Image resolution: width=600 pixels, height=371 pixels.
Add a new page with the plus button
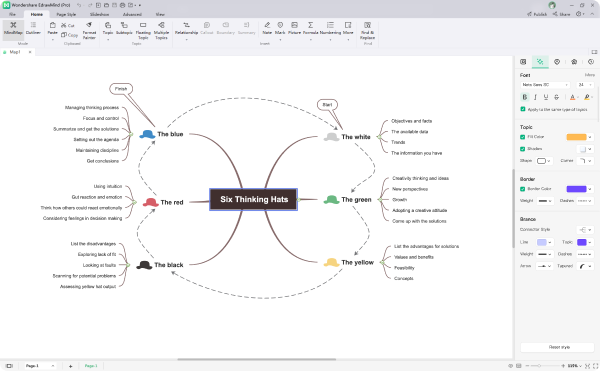[70, 366]
